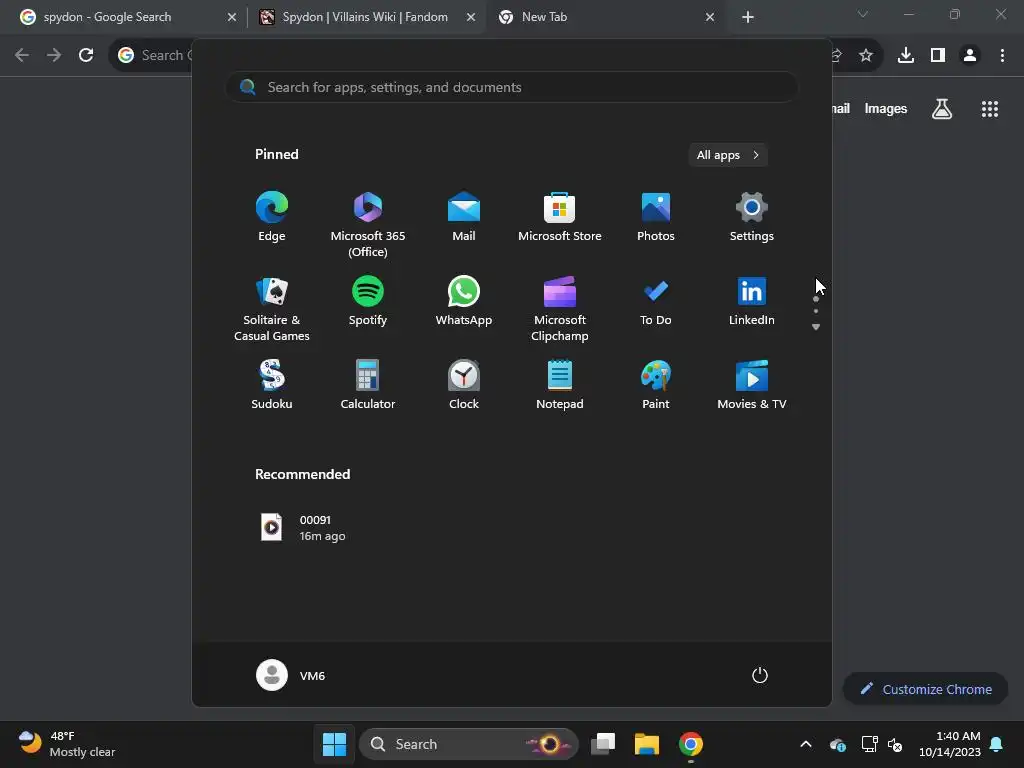Reload the page in Chrome
This screenshot has height=768, width=1024.
86,56
